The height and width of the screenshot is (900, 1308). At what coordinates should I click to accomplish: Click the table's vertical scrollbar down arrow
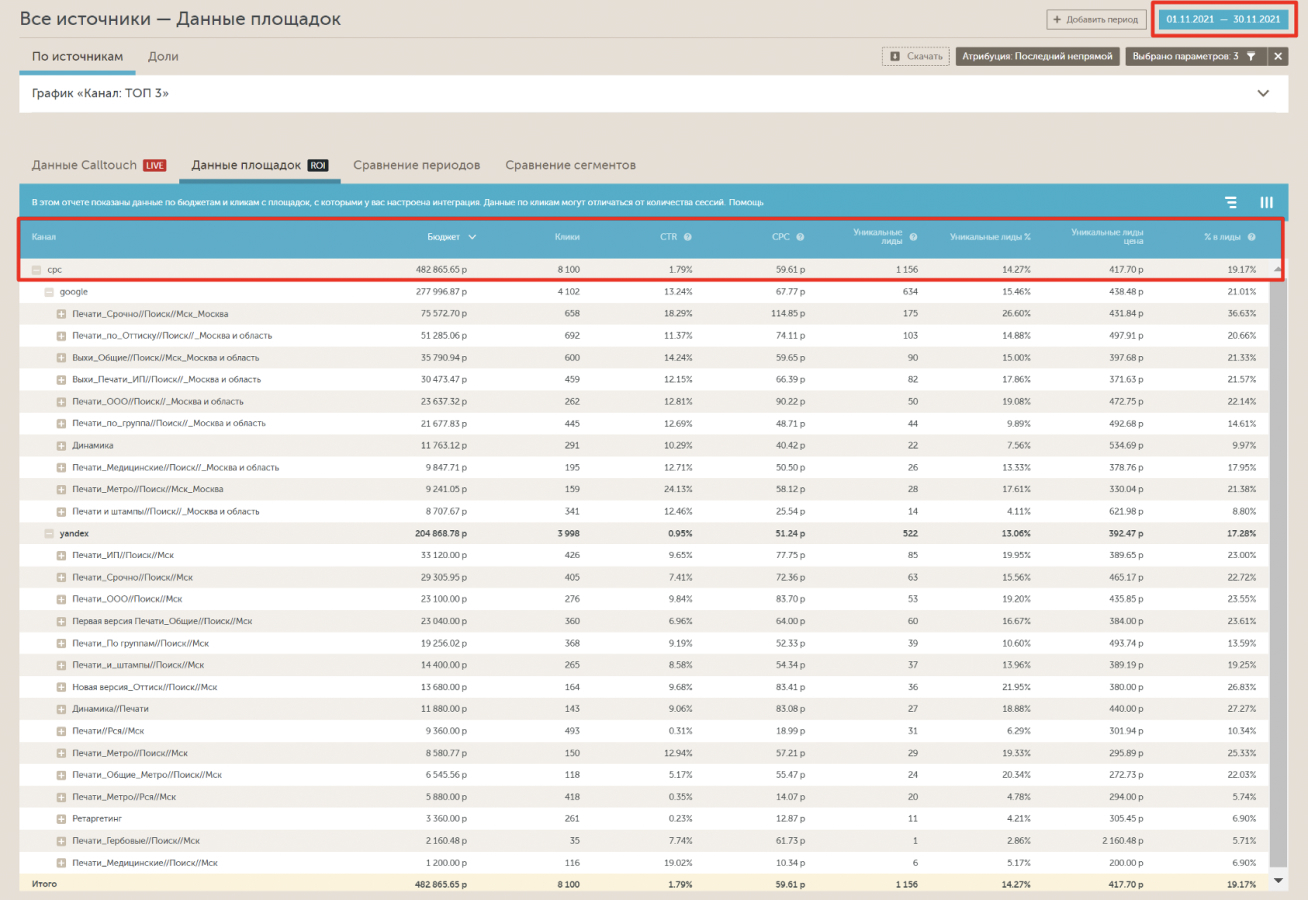(1278, 880)
